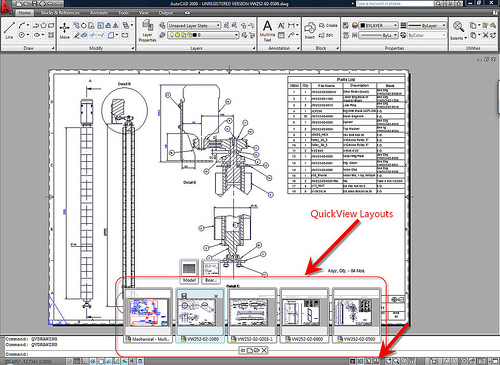The height and width of the screenshot is (365, 500).
Task: Close the QuickView toolbar with X
Action: [264, 350]
